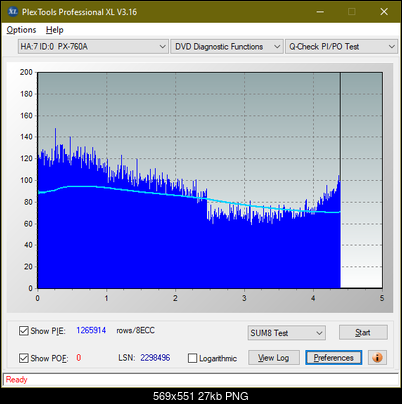The width and height of the screenshot is (402, 404).
Task: Click the Start button
Action: [363, 332]
